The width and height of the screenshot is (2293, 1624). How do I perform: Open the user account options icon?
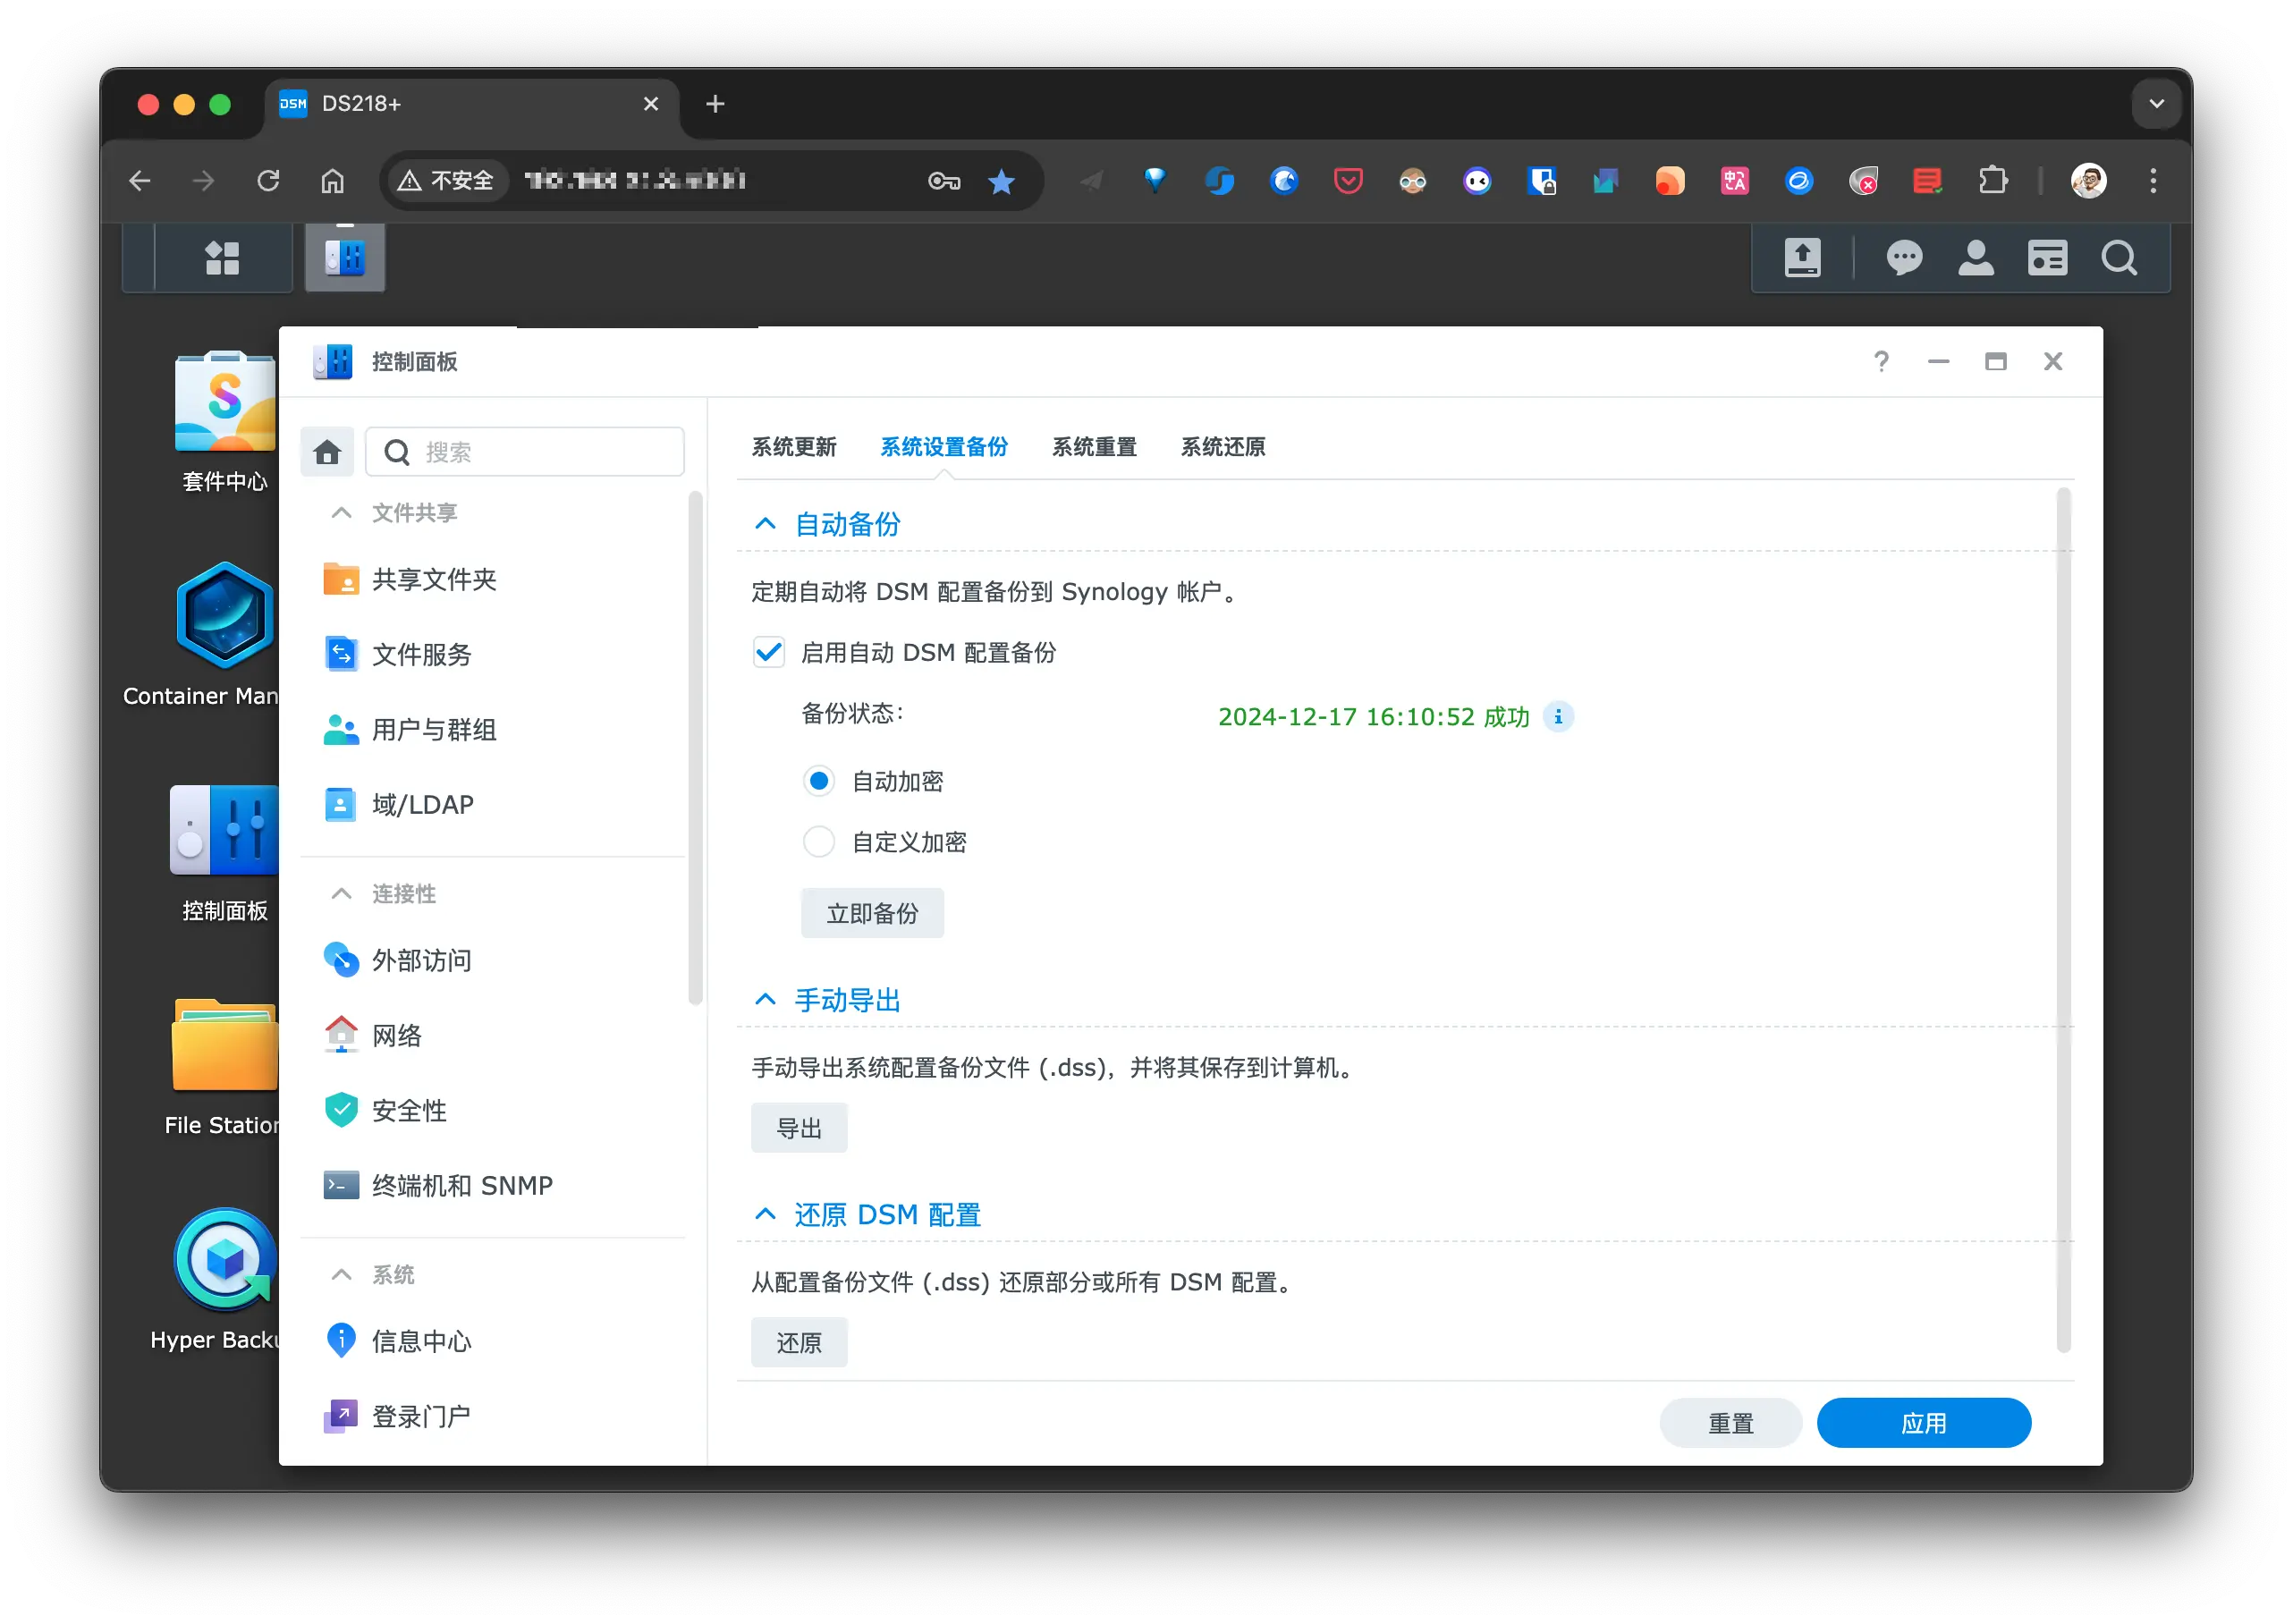pyautogui.click(x=1975, y=258)
